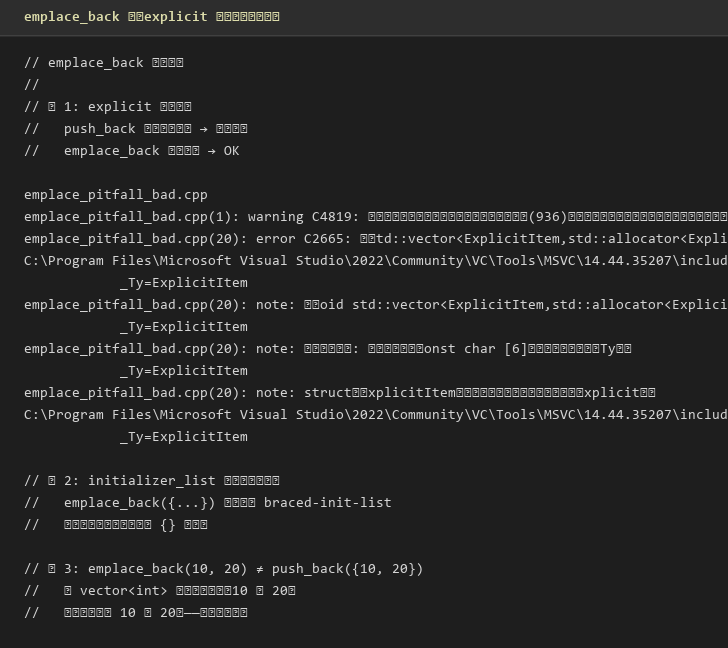Click the comment line containing '{}' braces only
The height and width of the screenshot is (648, 728).
click(x=116, y=525)
